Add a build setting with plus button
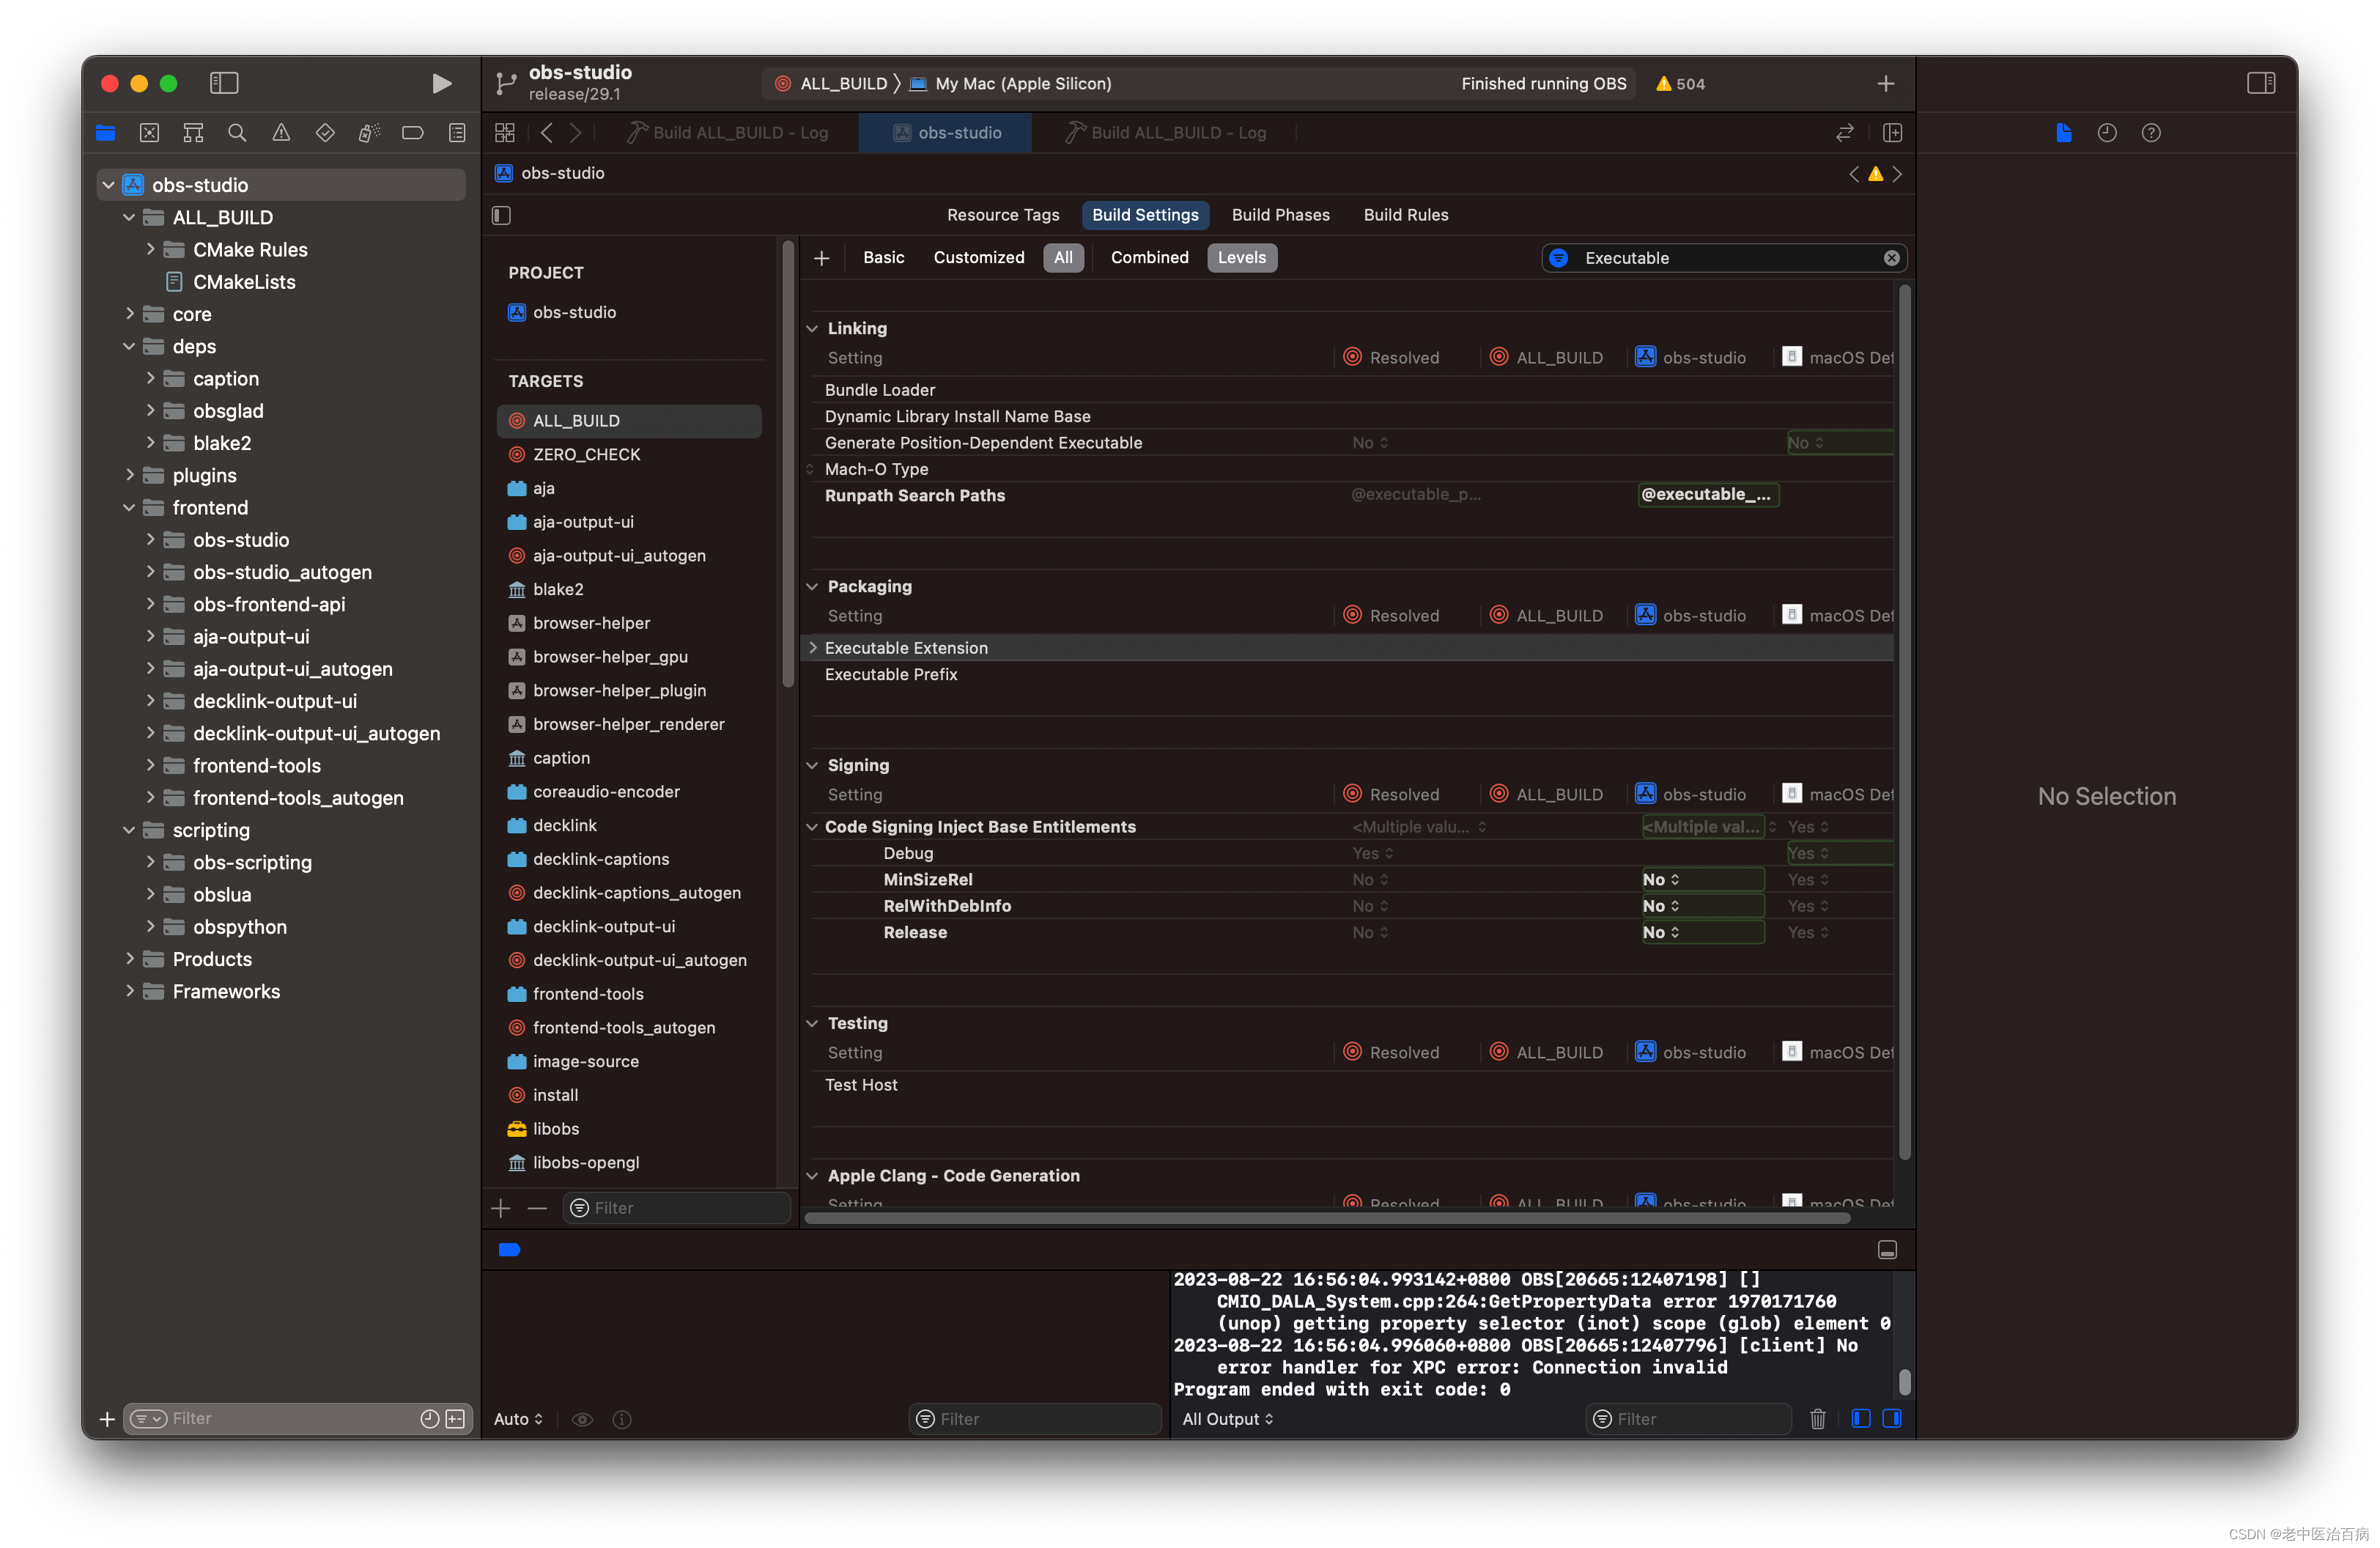This screenshot has width=2380, height=1548. (822, 258)
